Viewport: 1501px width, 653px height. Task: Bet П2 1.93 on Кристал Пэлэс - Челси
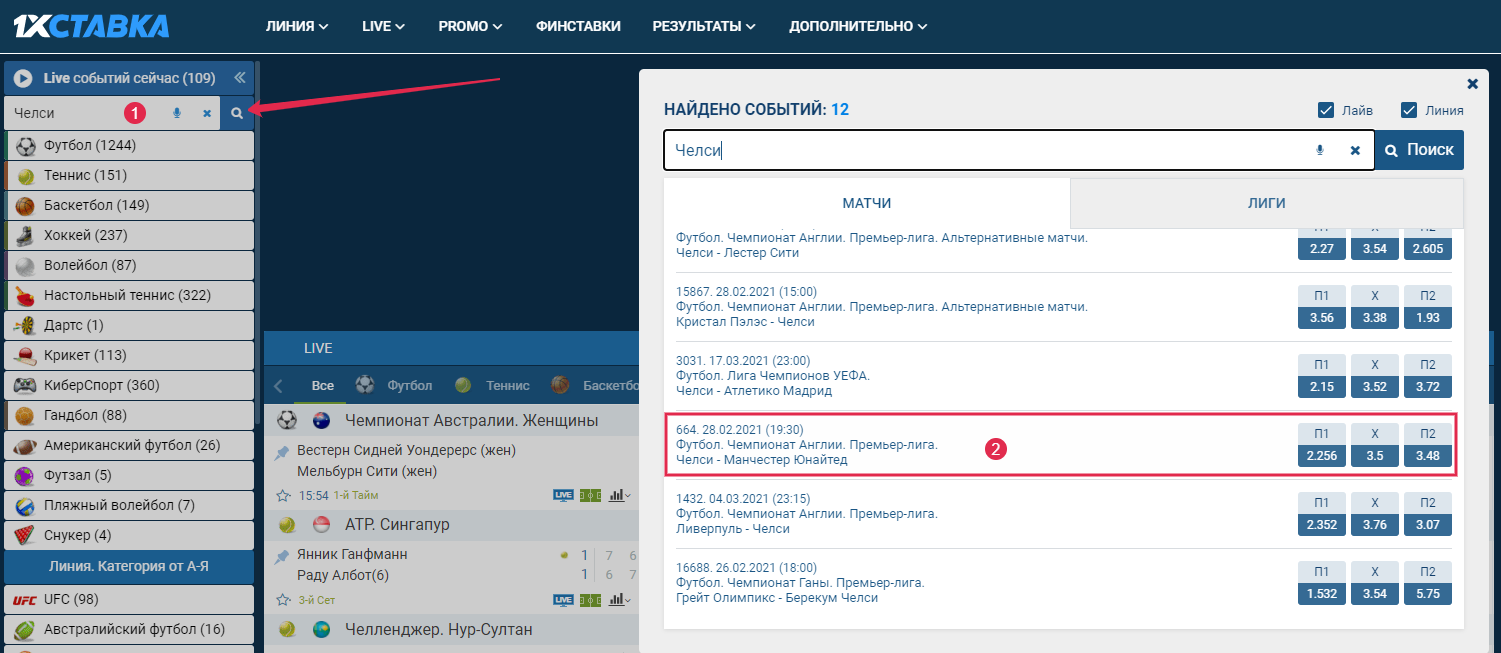[x=1428, y=318]
